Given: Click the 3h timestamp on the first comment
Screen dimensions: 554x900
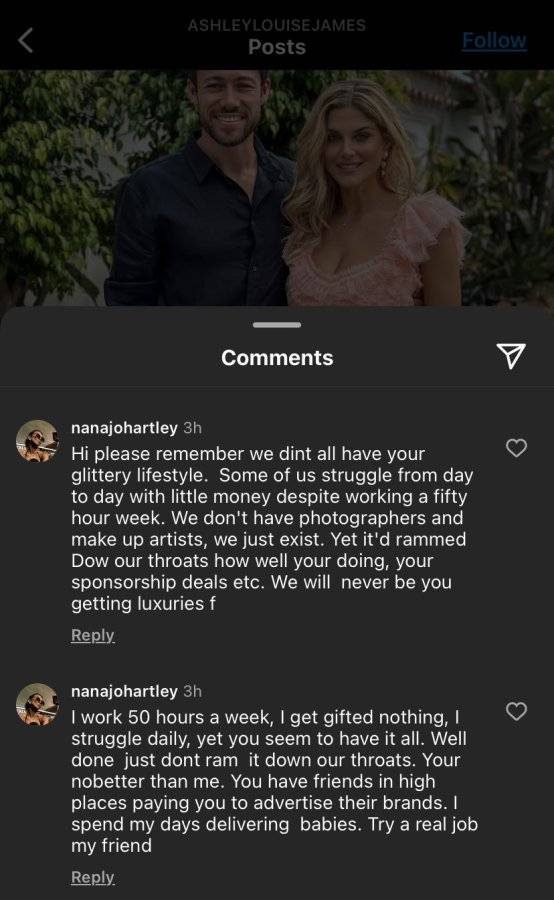Looking at the screenshot, I should point(192,428).
